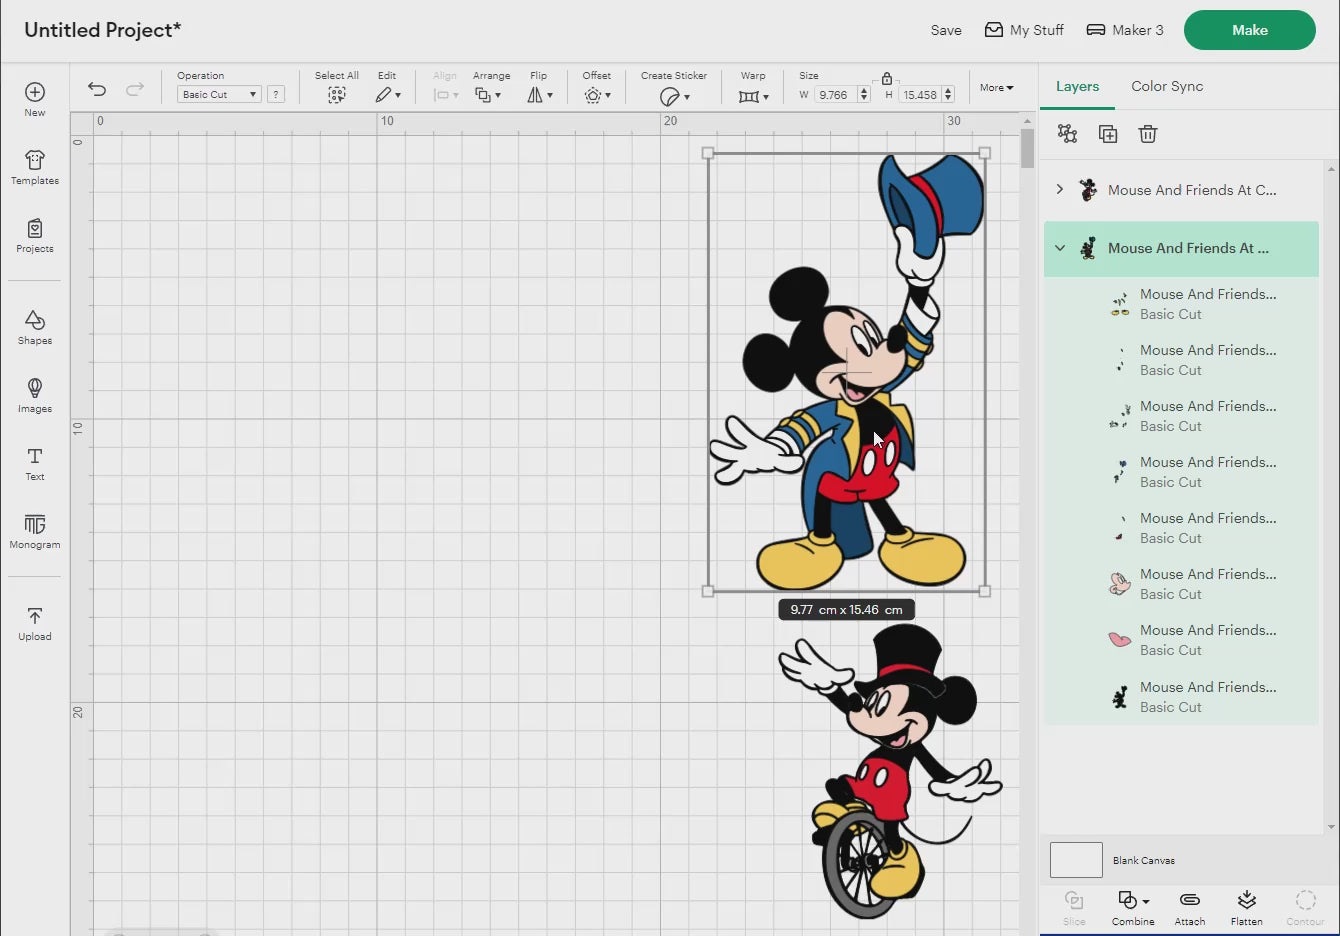
Task: Collapse the selected Mouse And Friends group
Action: [x=1060, y=248]
